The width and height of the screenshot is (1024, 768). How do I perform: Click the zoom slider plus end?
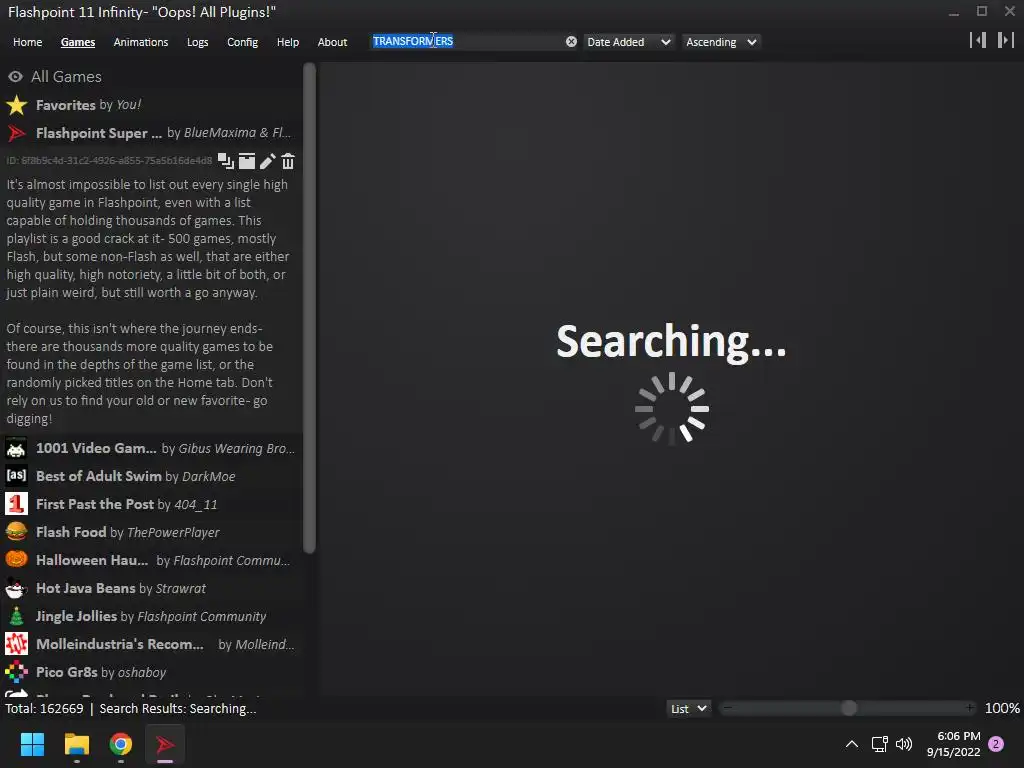[970, 708]
